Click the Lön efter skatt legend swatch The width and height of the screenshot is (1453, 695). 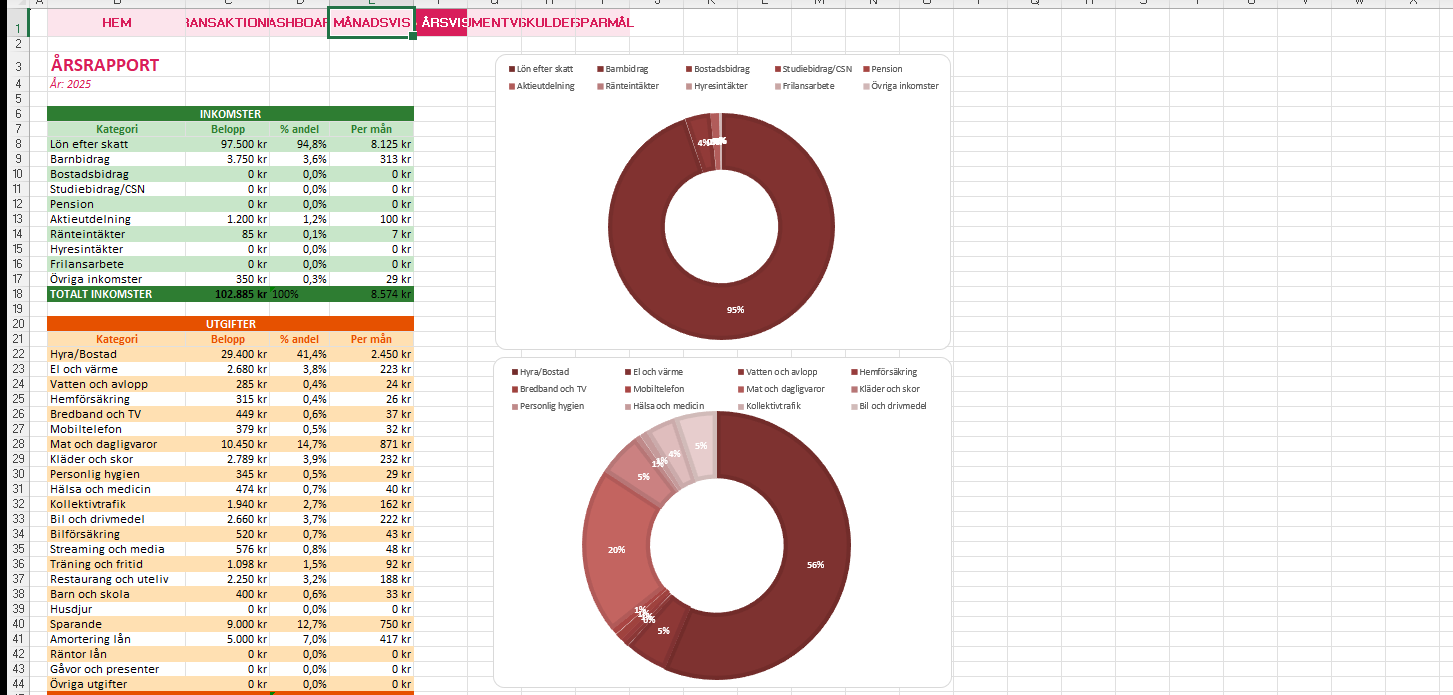[511, 69]
